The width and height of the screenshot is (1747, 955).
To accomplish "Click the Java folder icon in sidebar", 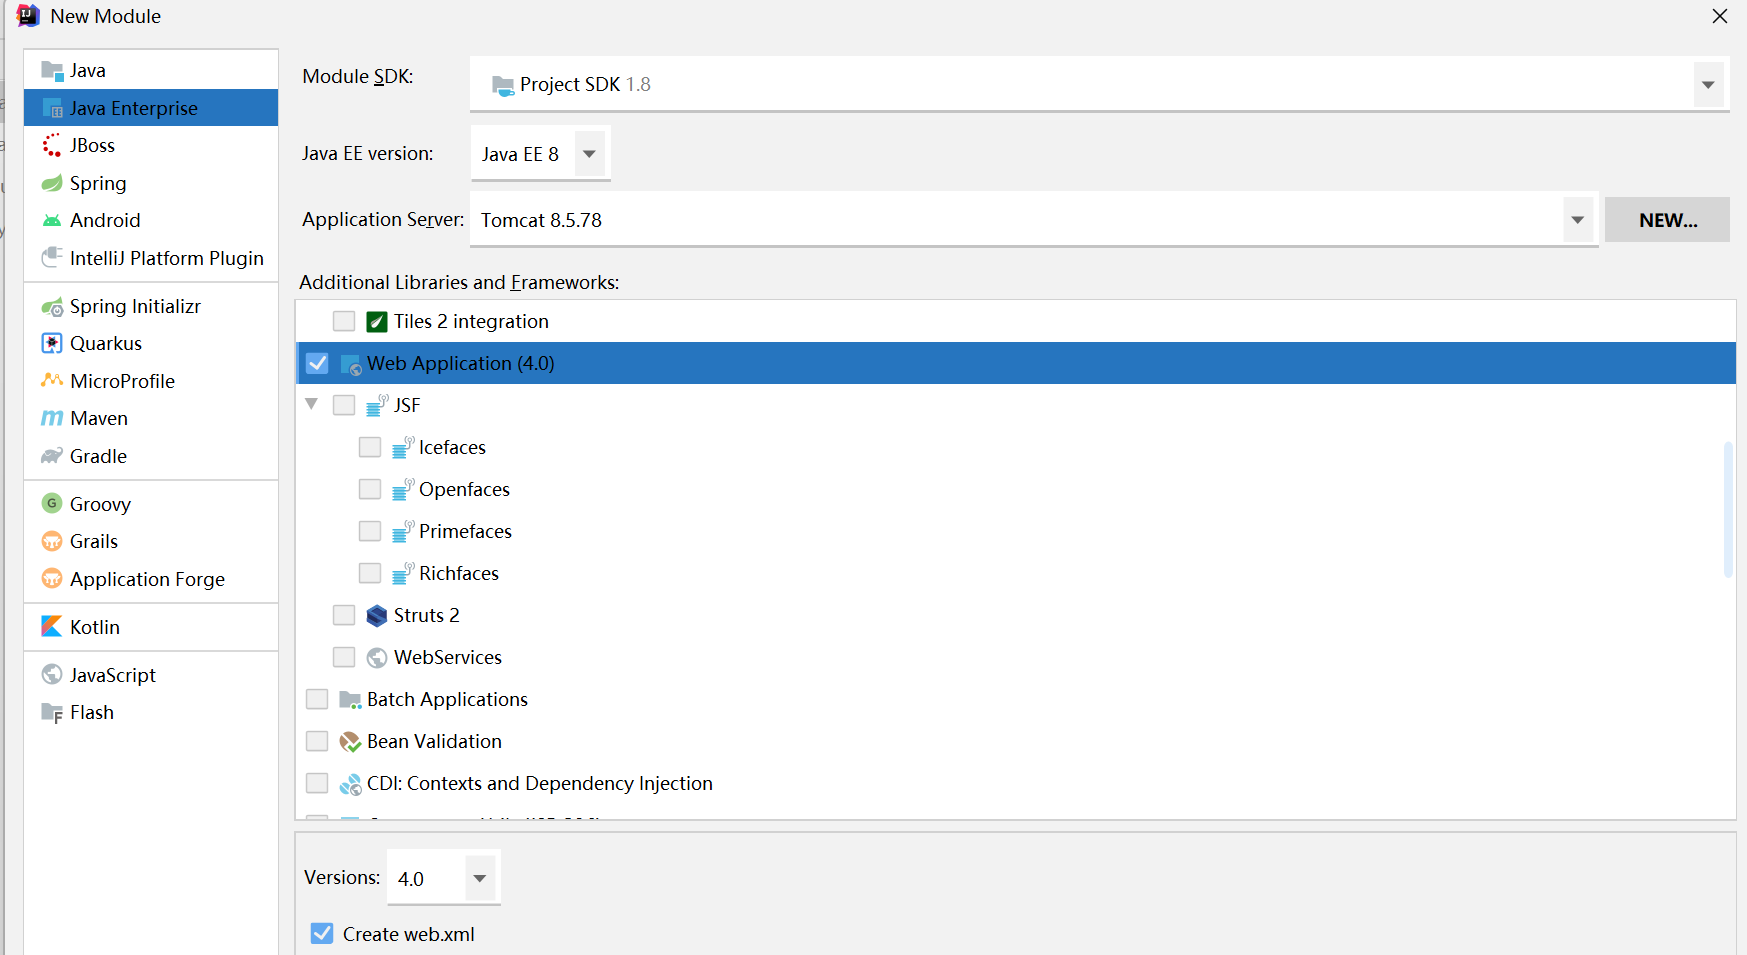I will pos(52,70).
